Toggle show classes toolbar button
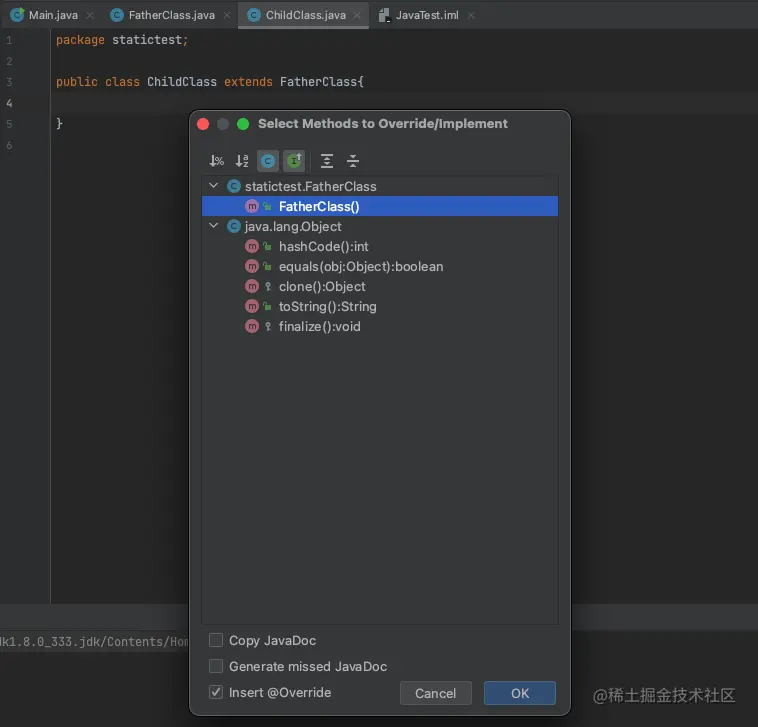 point(268,160)
